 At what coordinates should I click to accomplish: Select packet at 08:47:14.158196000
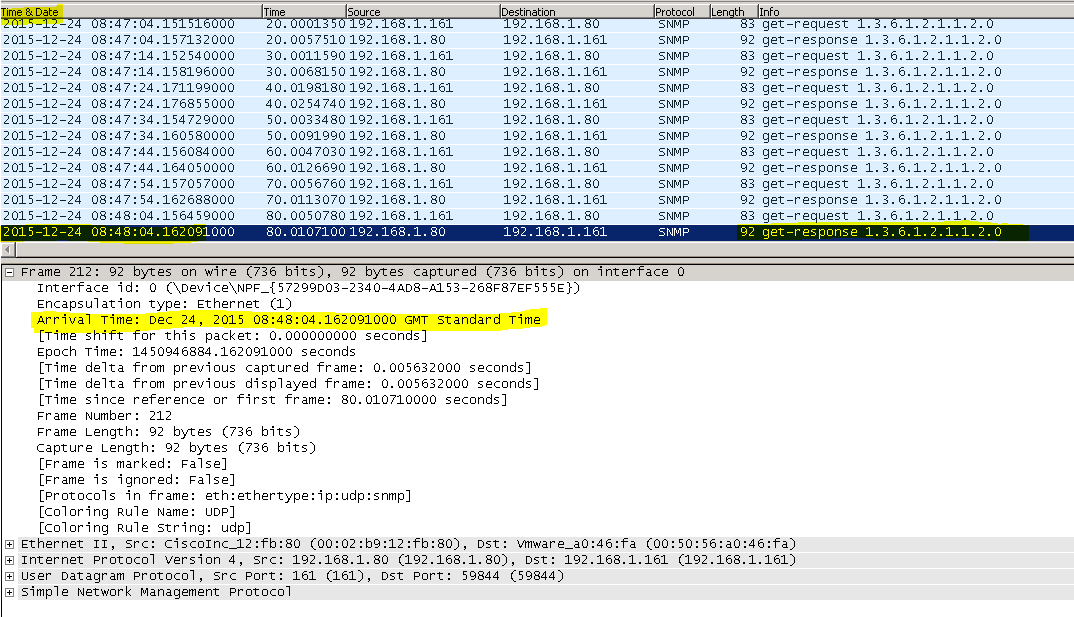(x=537, y=72)
